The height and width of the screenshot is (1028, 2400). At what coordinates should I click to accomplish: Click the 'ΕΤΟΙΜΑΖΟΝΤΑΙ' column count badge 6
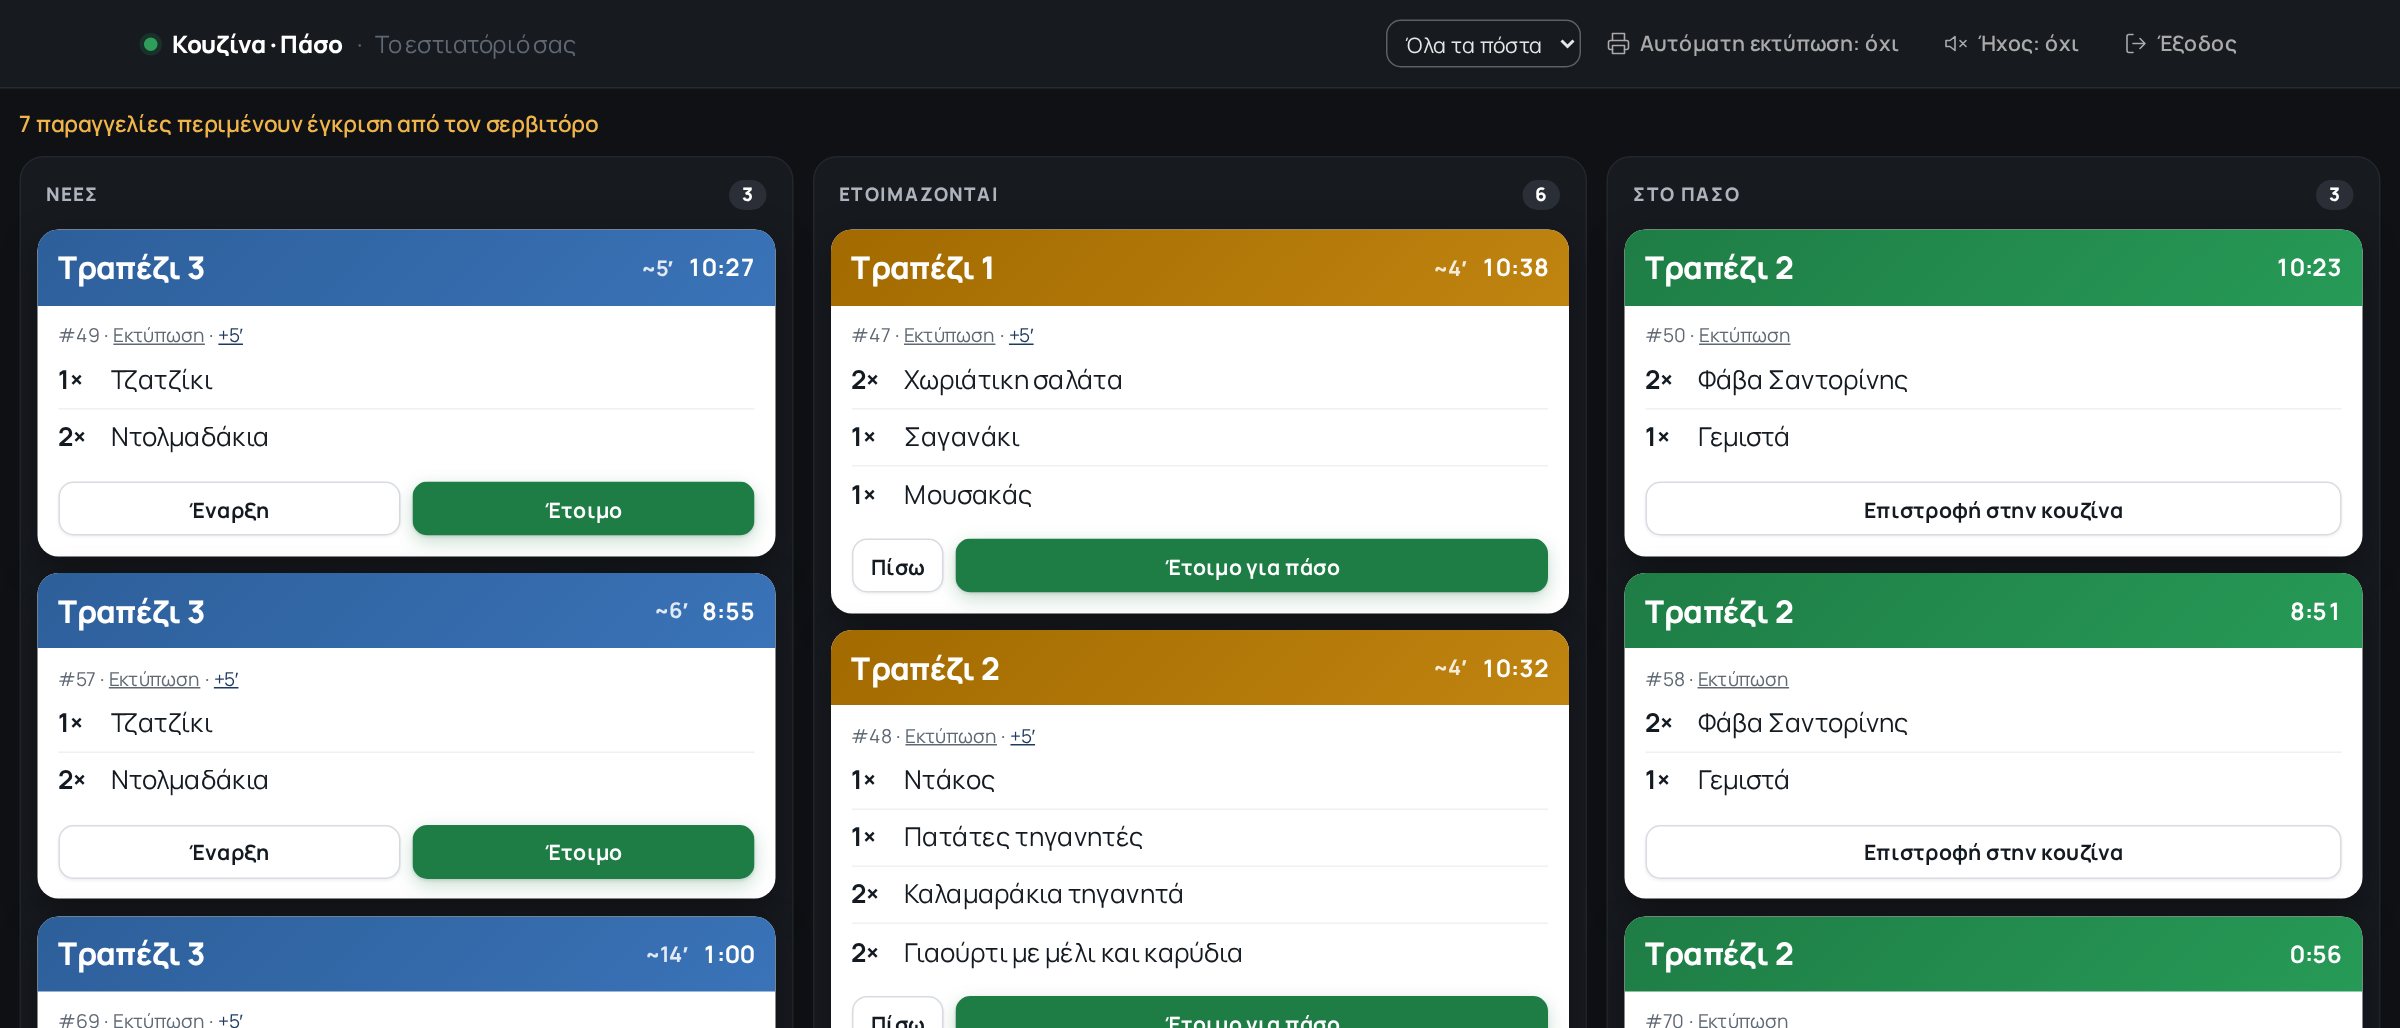[1540, 194]
